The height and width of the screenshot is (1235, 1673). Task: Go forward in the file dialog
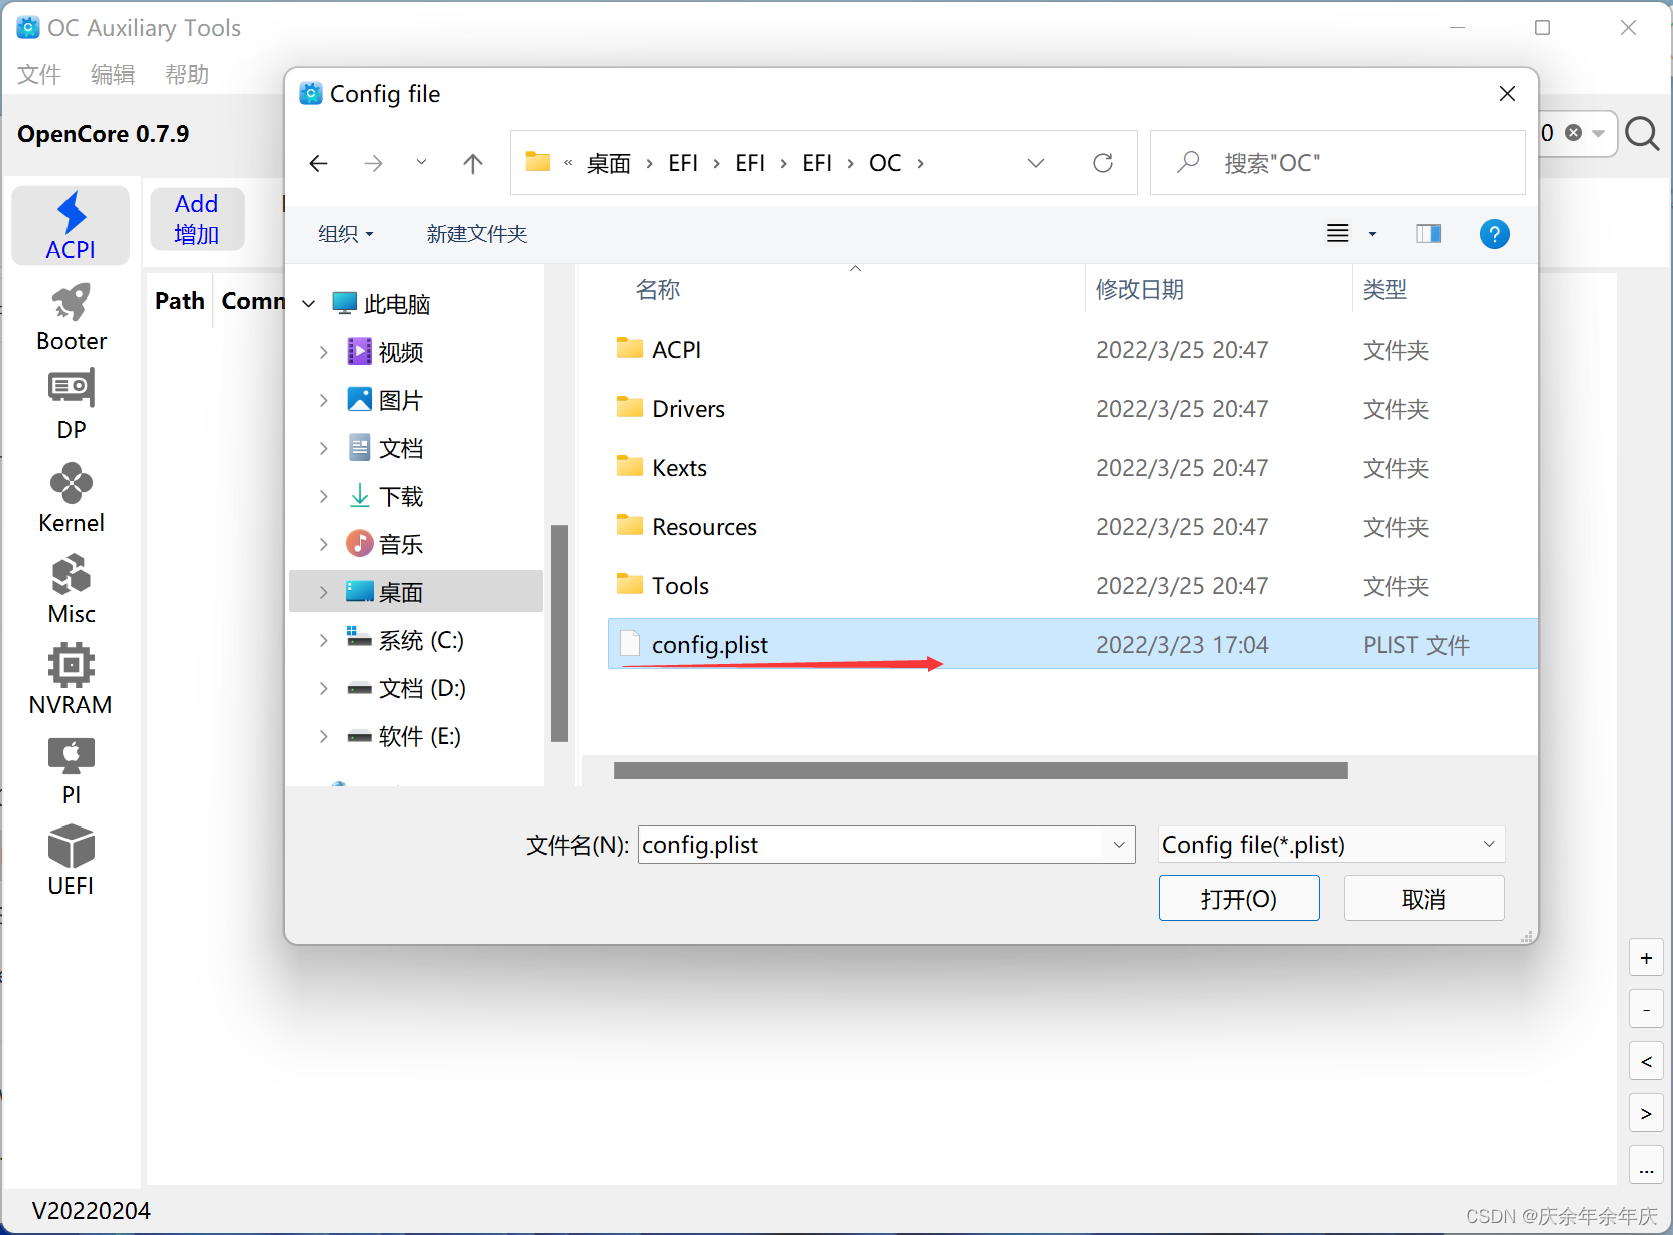coord(373,163)
